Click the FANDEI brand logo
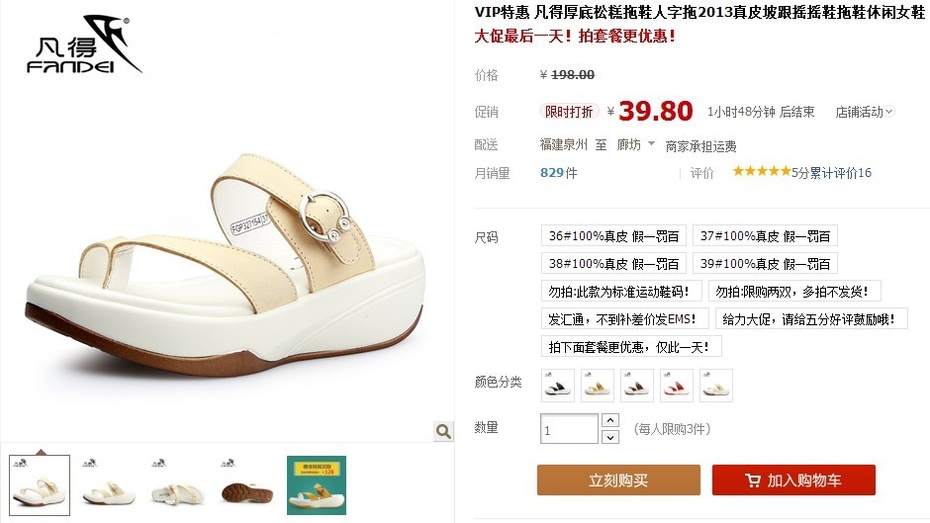The width and height of the screenshot is (930, 523). 84,45
